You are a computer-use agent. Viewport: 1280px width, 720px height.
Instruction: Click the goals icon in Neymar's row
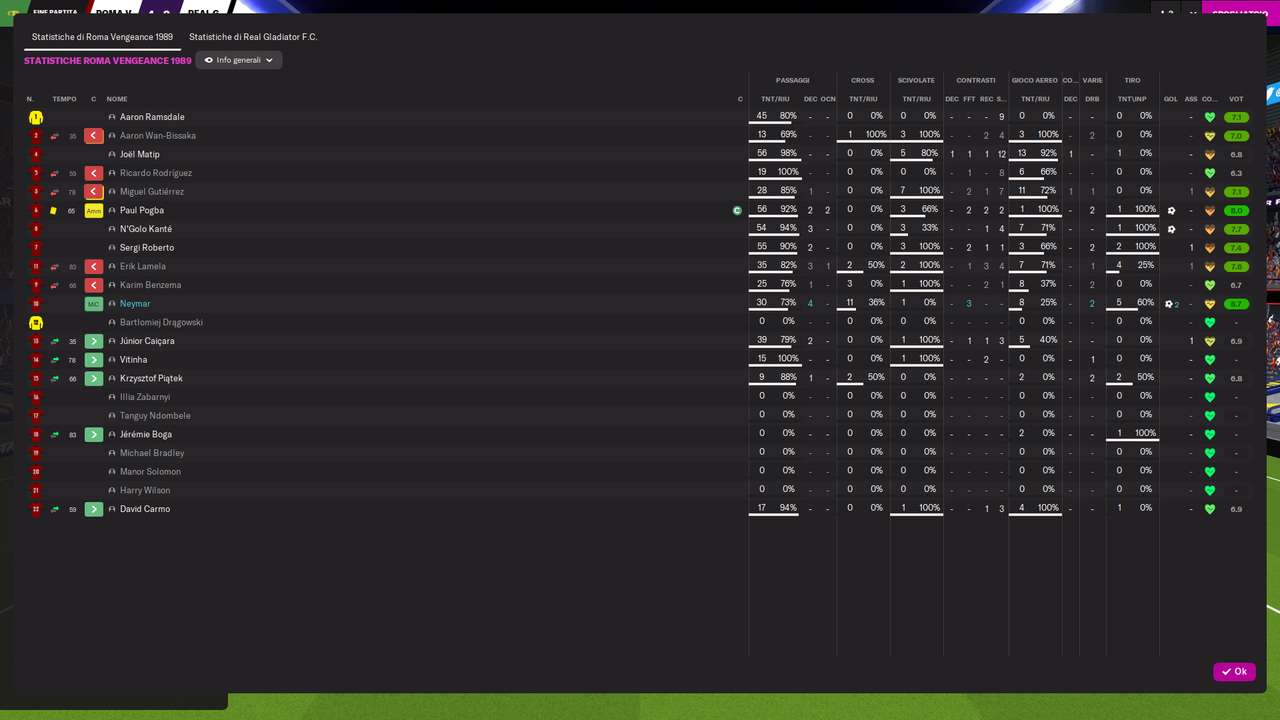(1171, 304)
